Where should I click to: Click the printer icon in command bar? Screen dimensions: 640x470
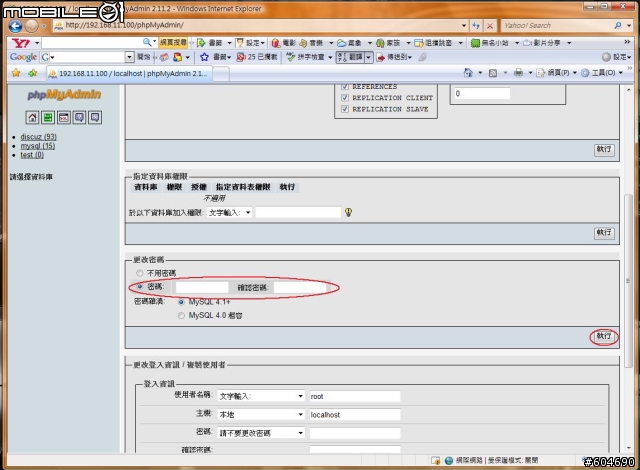pos(518,73)
